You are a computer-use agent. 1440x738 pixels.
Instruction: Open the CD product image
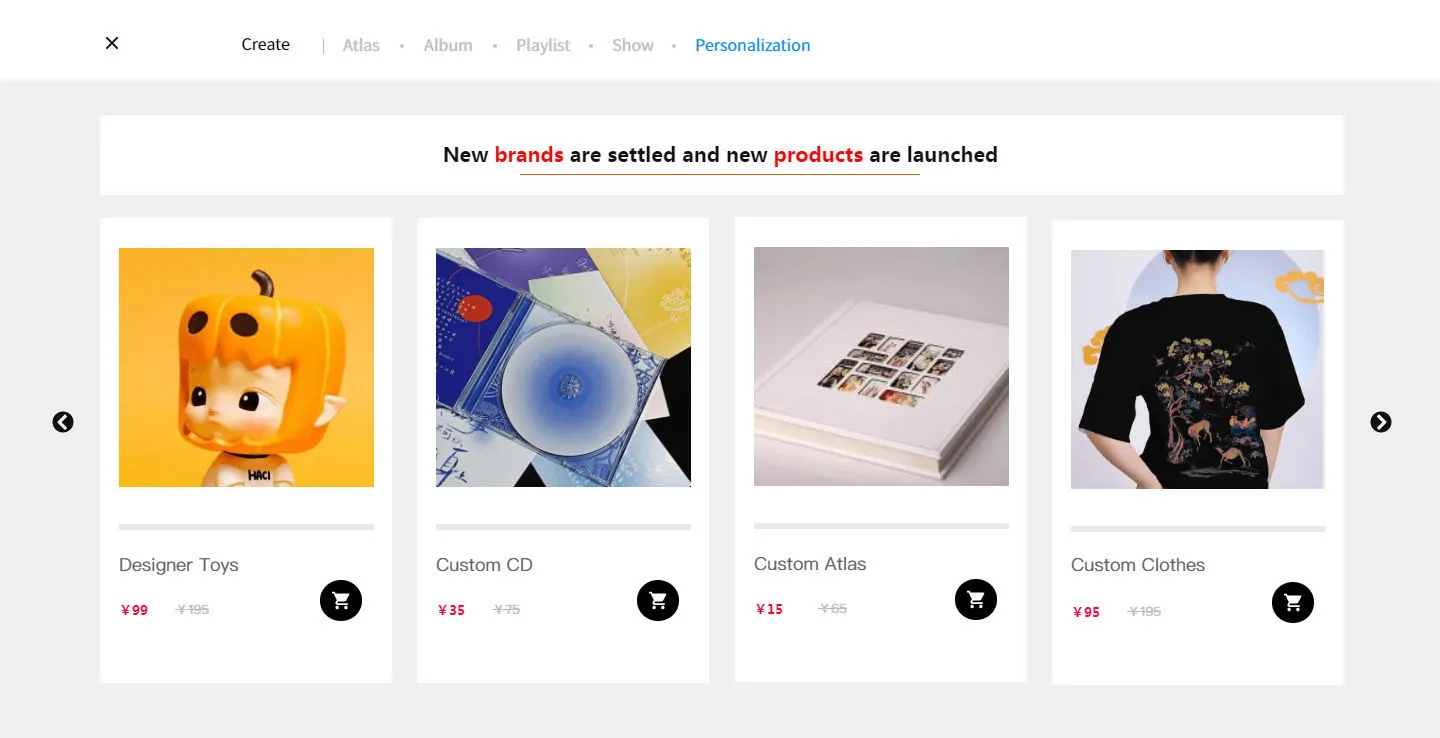coord(563,367)
